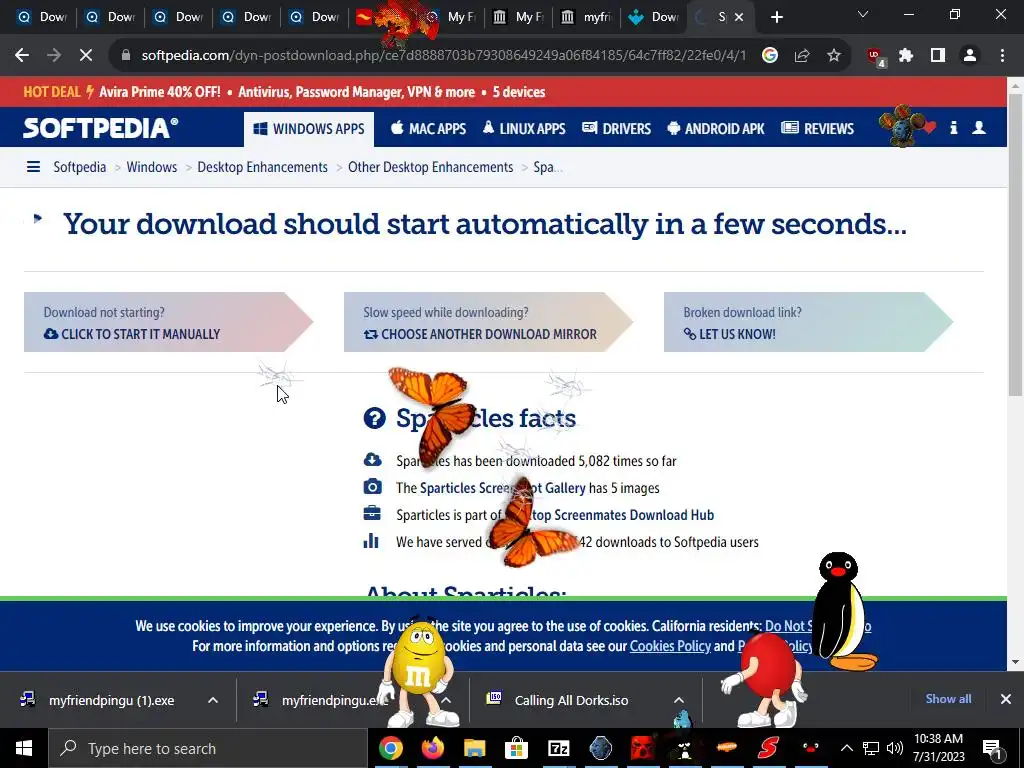
Task: Expand options for myfriendpingu (1).exe download
Action: [x=213, y=700]
